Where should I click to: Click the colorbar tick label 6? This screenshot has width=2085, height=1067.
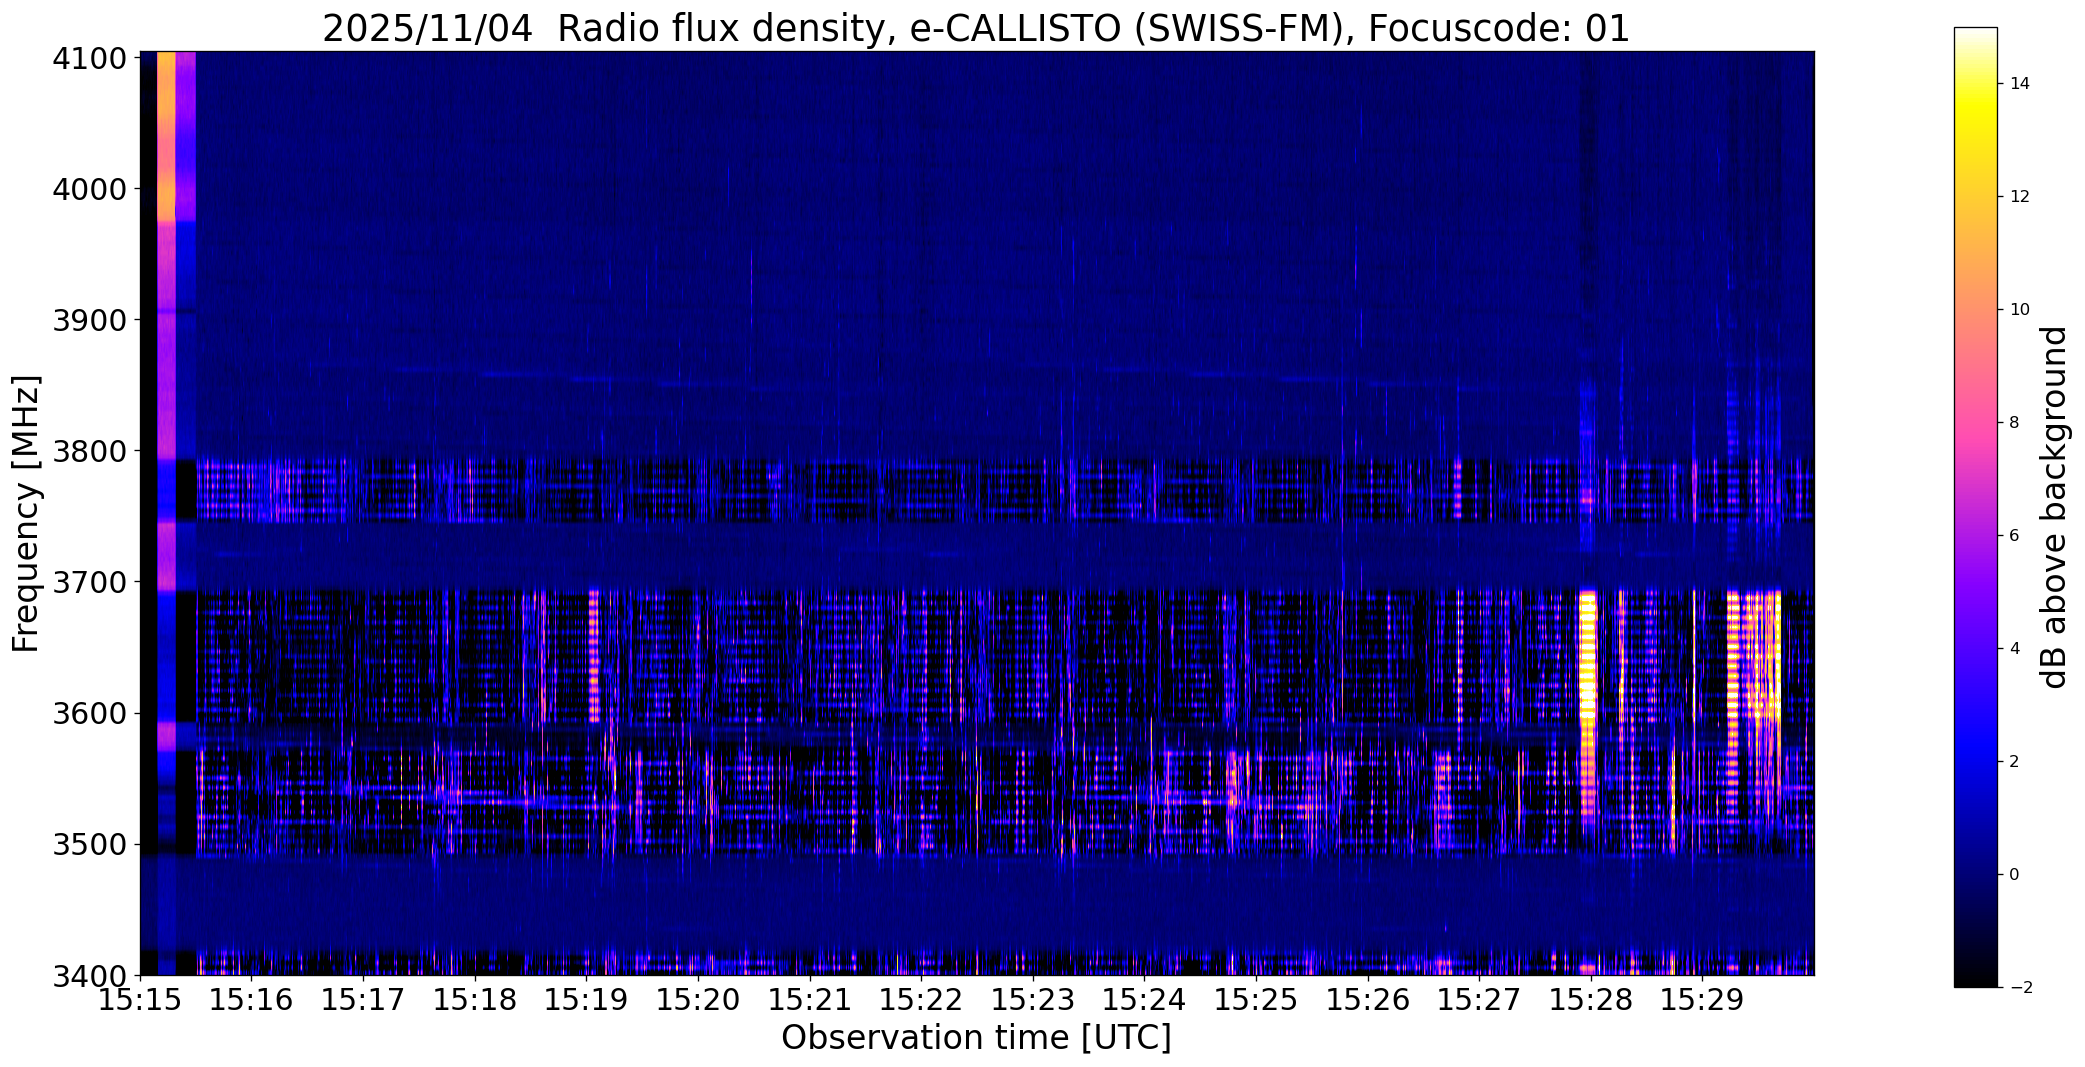(2014, 536)
